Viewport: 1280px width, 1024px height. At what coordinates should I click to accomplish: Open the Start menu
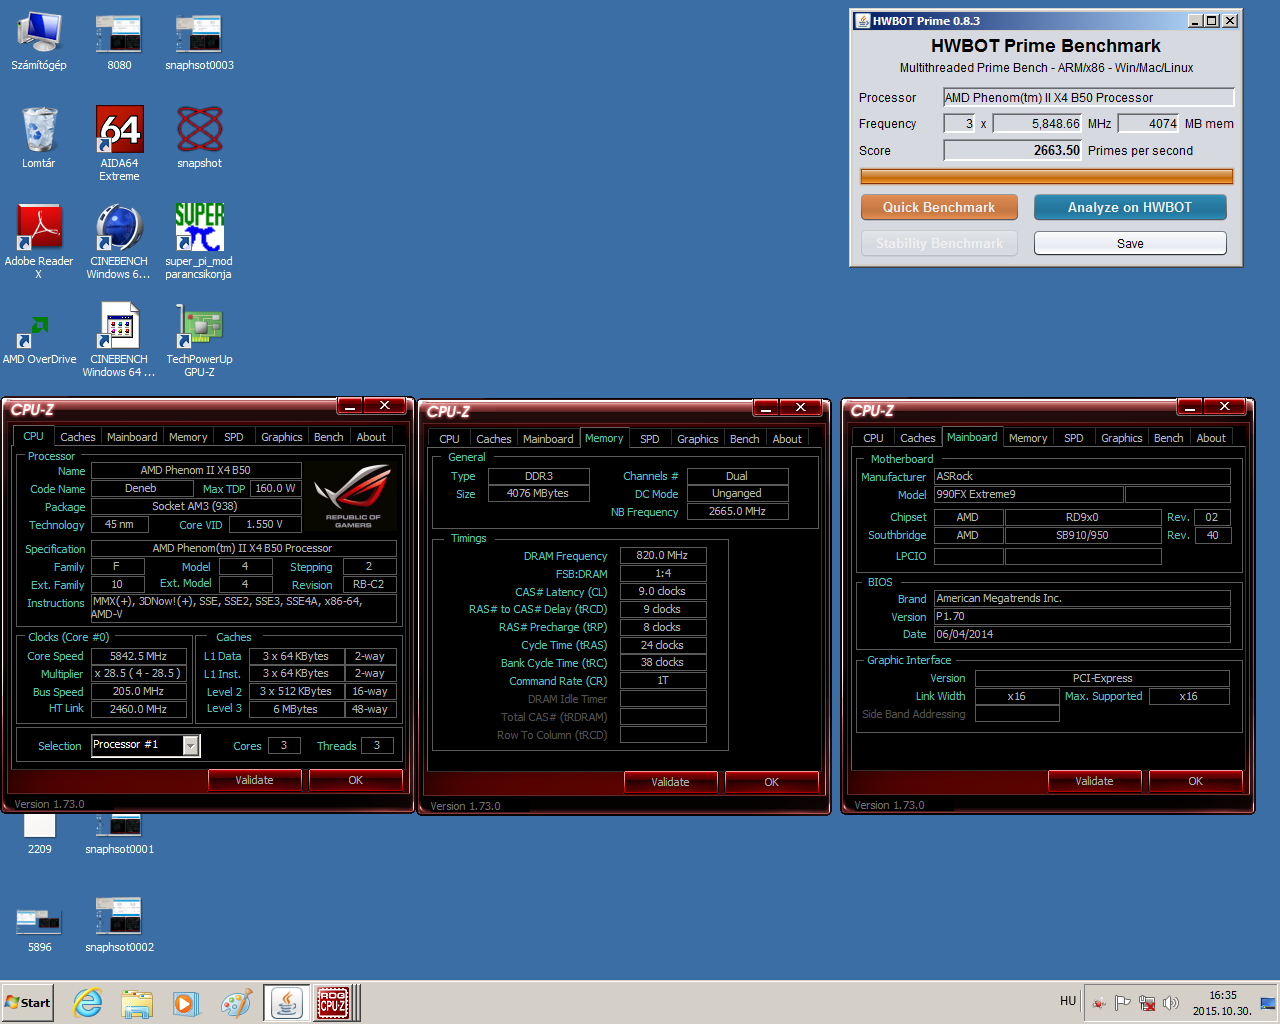point(27,1003)
